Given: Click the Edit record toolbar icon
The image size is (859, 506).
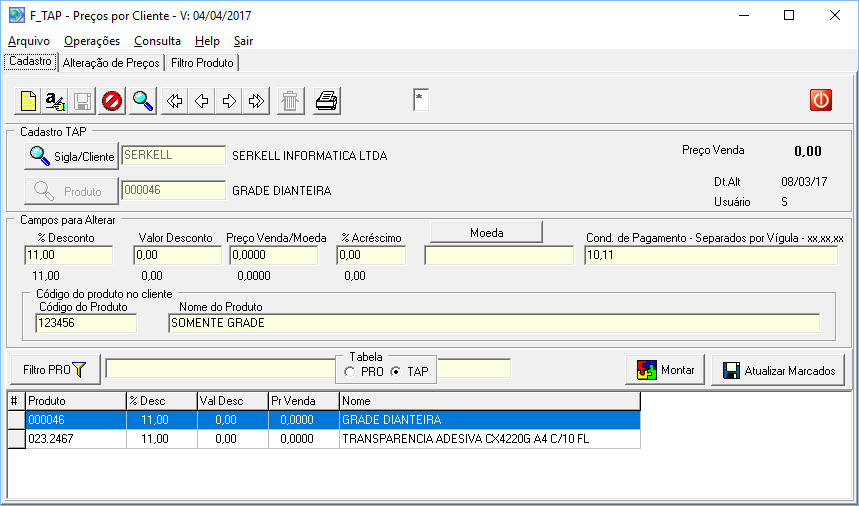Looking at the screenshot, I should pos(55,101).
